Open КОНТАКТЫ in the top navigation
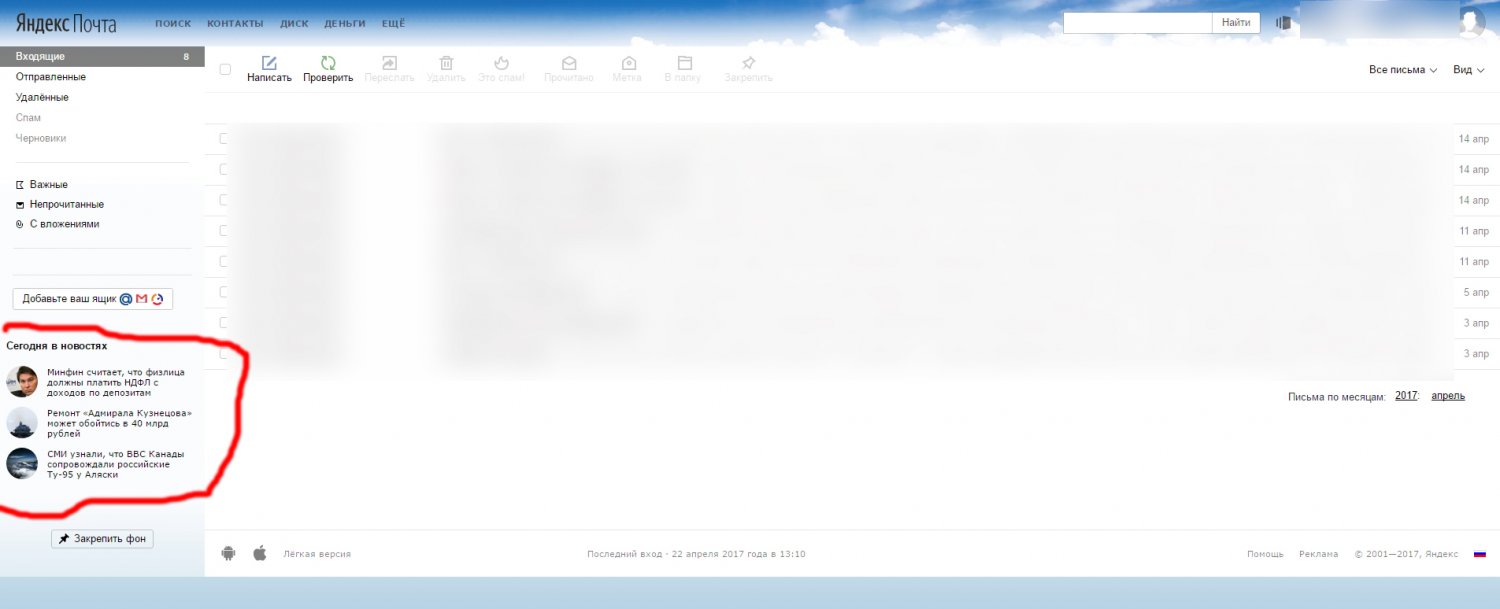Viewport: 1500px width, 609px height. [x=235, y=23]
